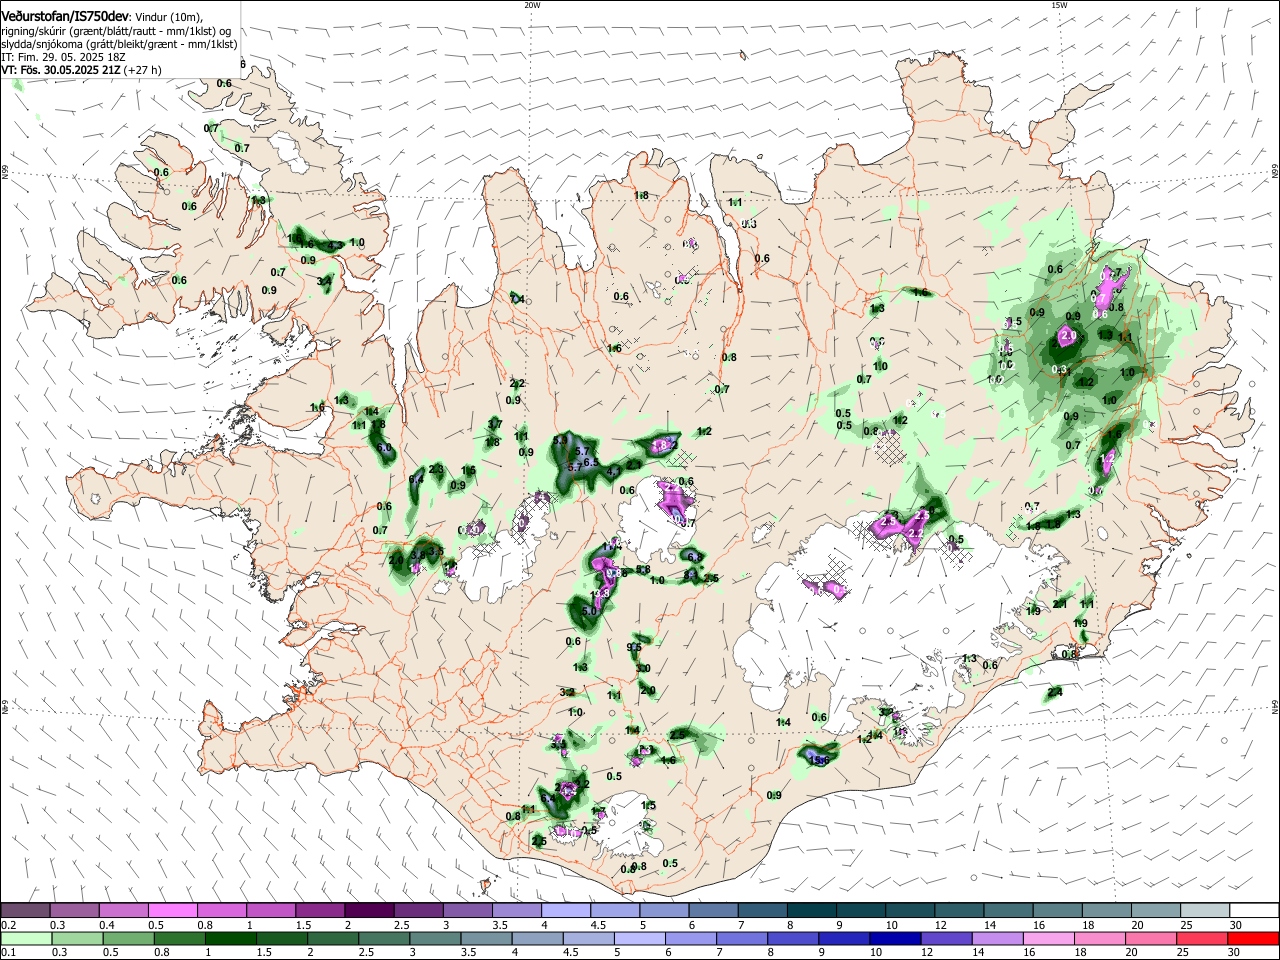Pick the grey-teal 16 swatch in the snow legend
The height and width of the screenshot is (960, 1280).
coord(1055,911)
